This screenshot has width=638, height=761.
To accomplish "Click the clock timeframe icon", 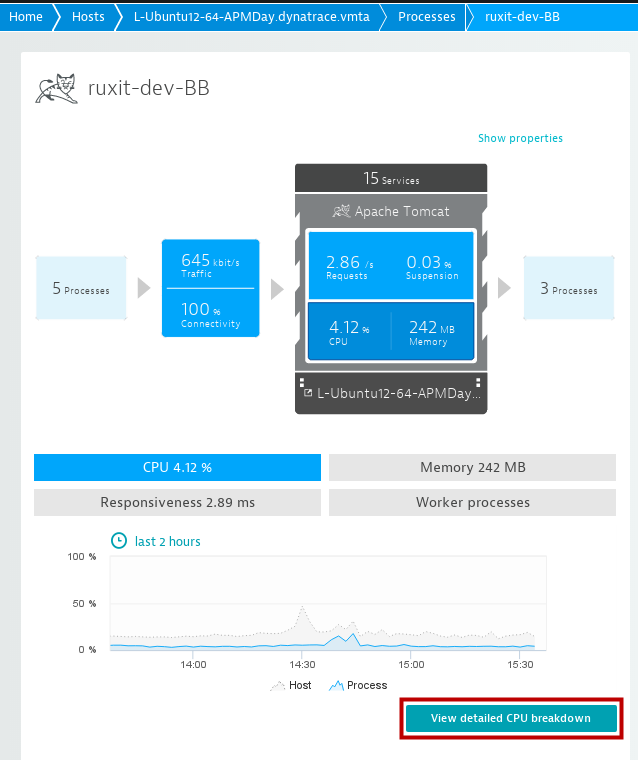I will 119,541.
